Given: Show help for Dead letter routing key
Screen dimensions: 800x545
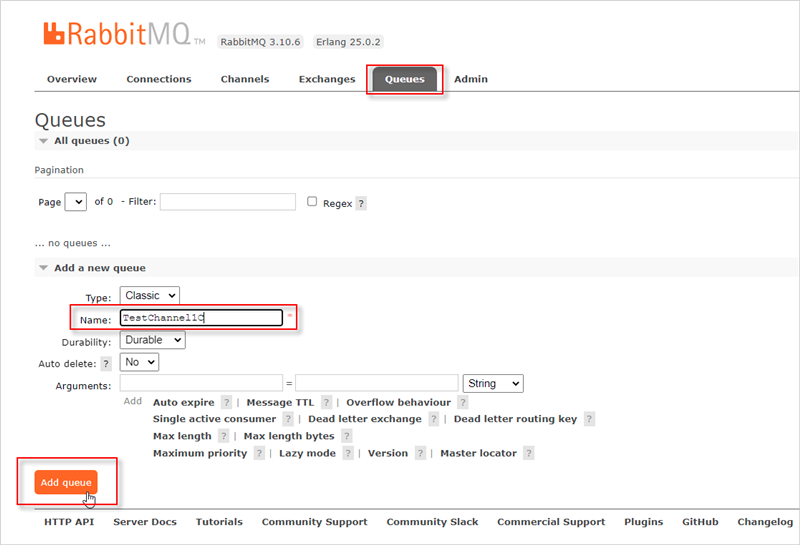Looking at the screenshot, I should point(589,419).
